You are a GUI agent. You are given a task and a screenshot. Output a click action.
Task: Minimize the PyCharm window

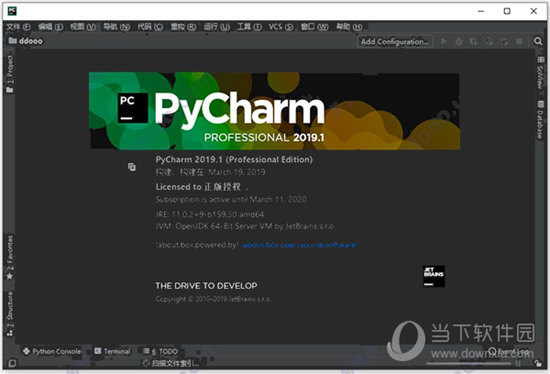click(481, 11)
